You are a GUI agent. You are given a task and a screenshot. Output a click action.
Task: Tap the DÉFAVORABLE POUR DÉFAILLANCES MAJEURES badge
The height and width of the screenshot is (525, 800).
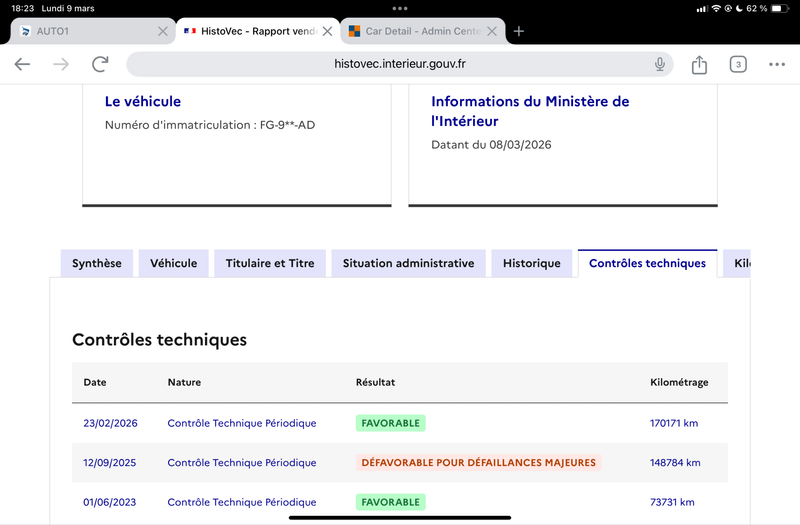(478, 462)
